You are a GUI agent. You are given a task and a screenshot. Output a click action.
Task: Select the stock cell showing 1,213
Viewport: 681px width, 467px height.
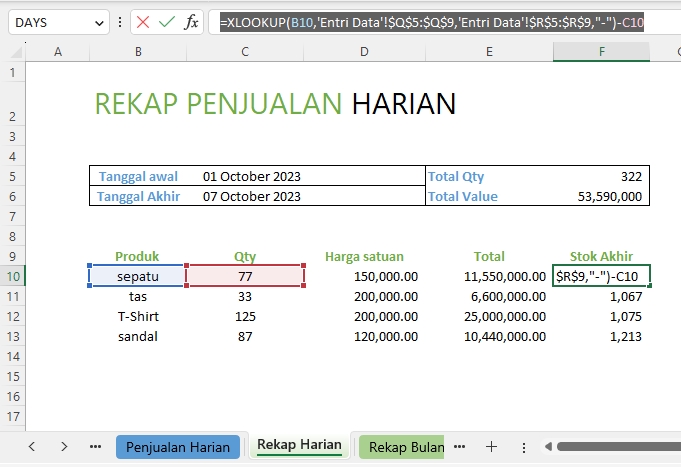pyautogui.click(x=602, y=336)
